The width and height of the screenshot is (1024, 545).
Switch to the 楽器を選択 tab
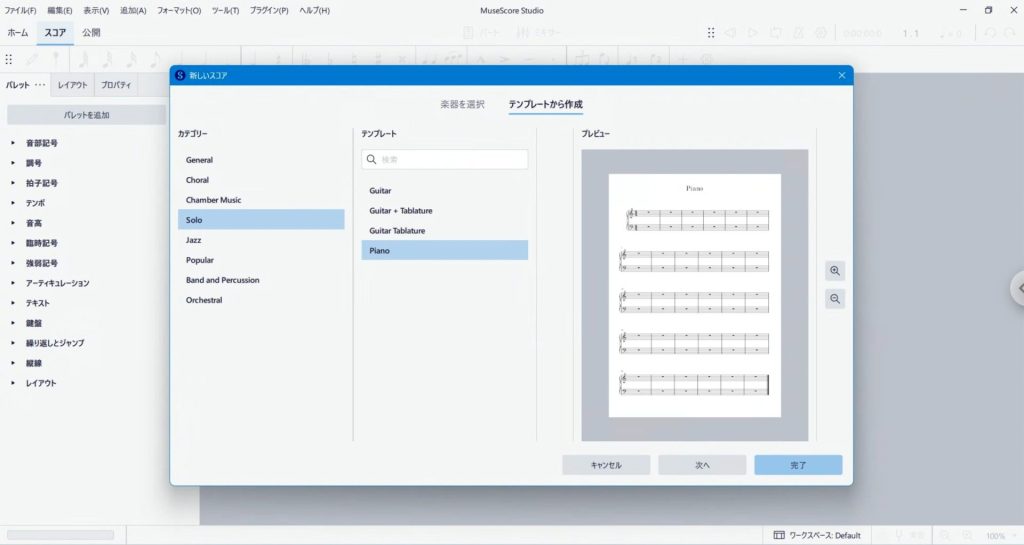[x=462, y=104]
